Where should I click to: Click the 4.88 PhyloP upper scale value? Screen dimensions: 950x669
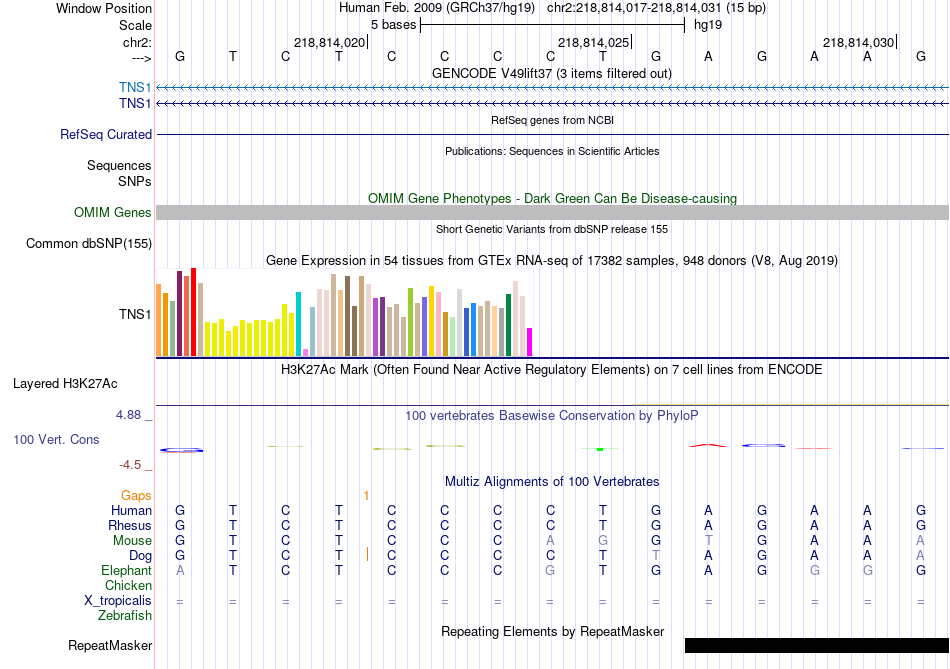pos(128,414)
